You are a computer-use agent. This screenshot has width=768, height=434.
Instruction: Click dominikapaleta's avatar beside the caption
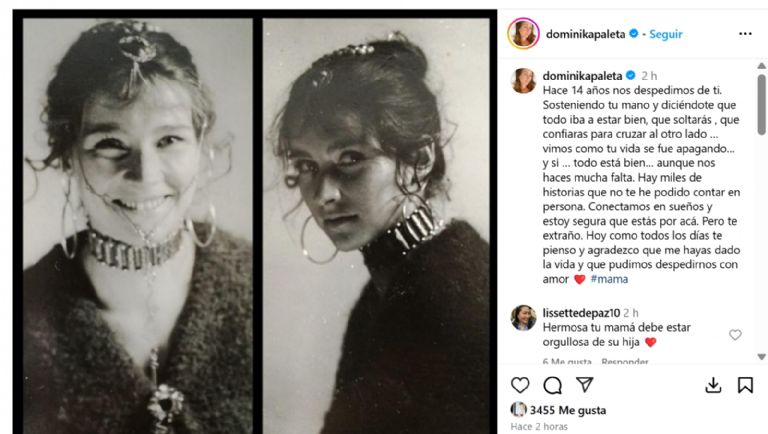pyautogui.click(x=523, y=81)
